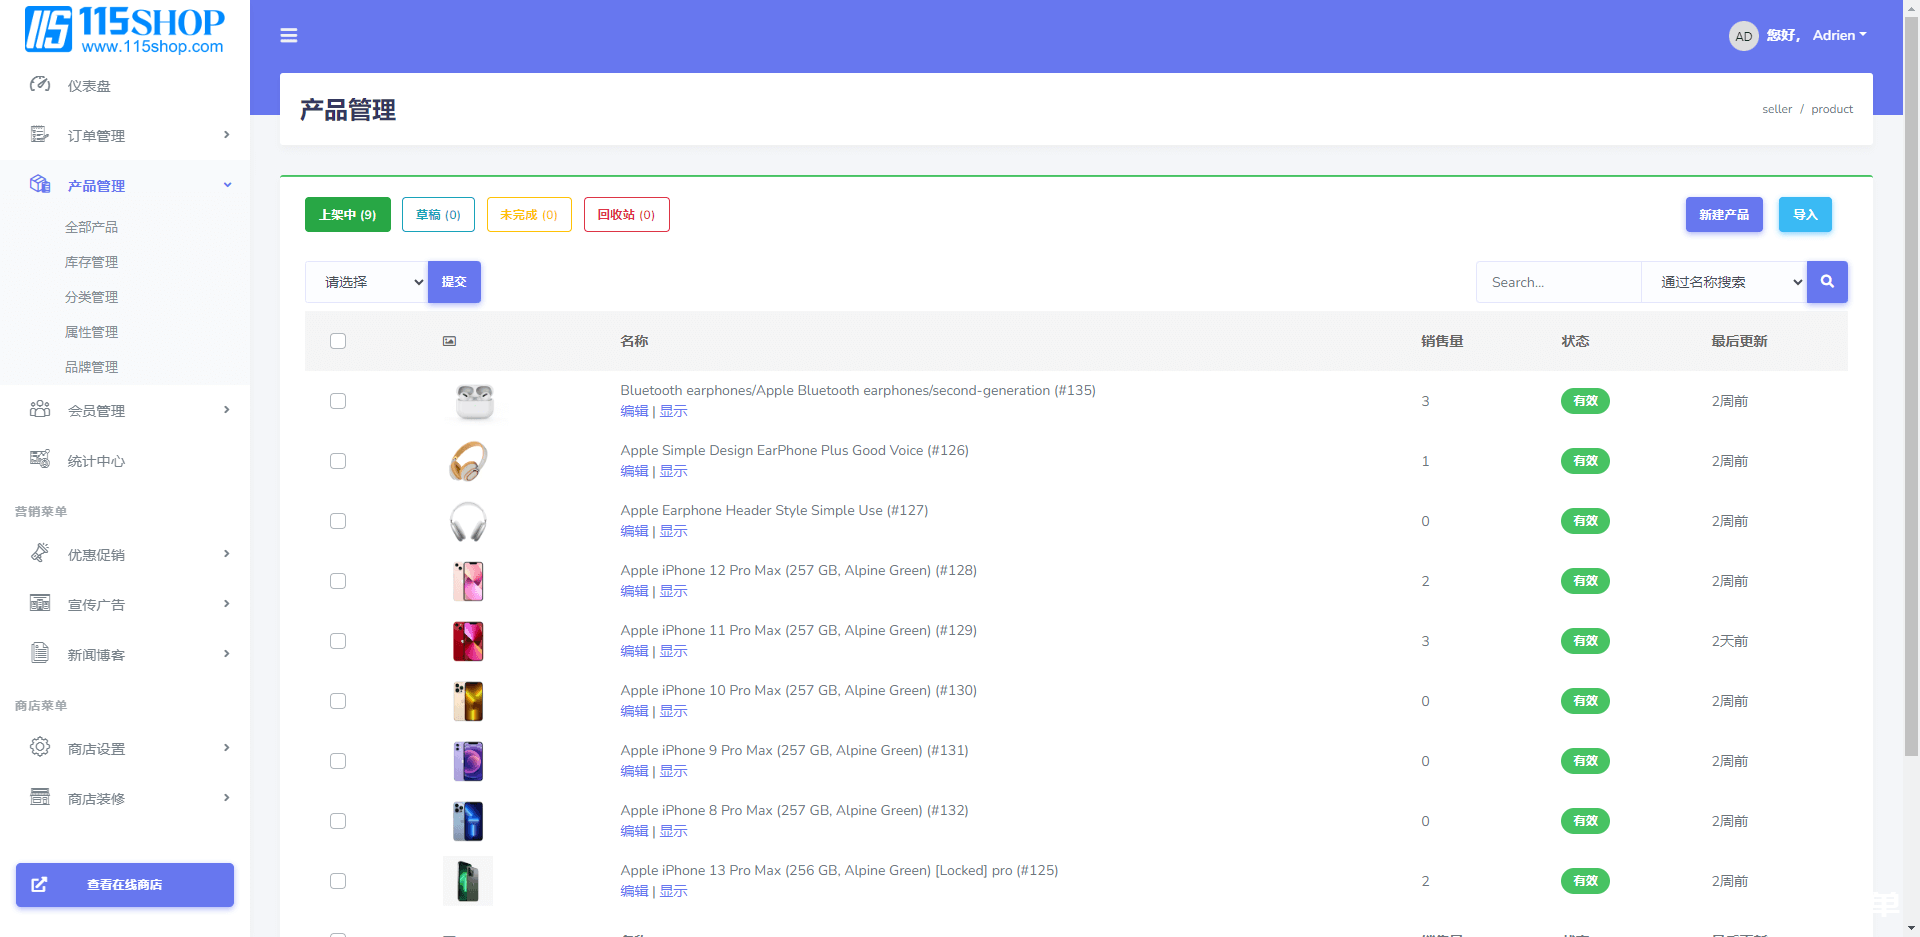Image resolution: width=1920 pixels, height=937 pixels.
Task: Open the 品牌管理 submenu item
Action: coord(91,367)
